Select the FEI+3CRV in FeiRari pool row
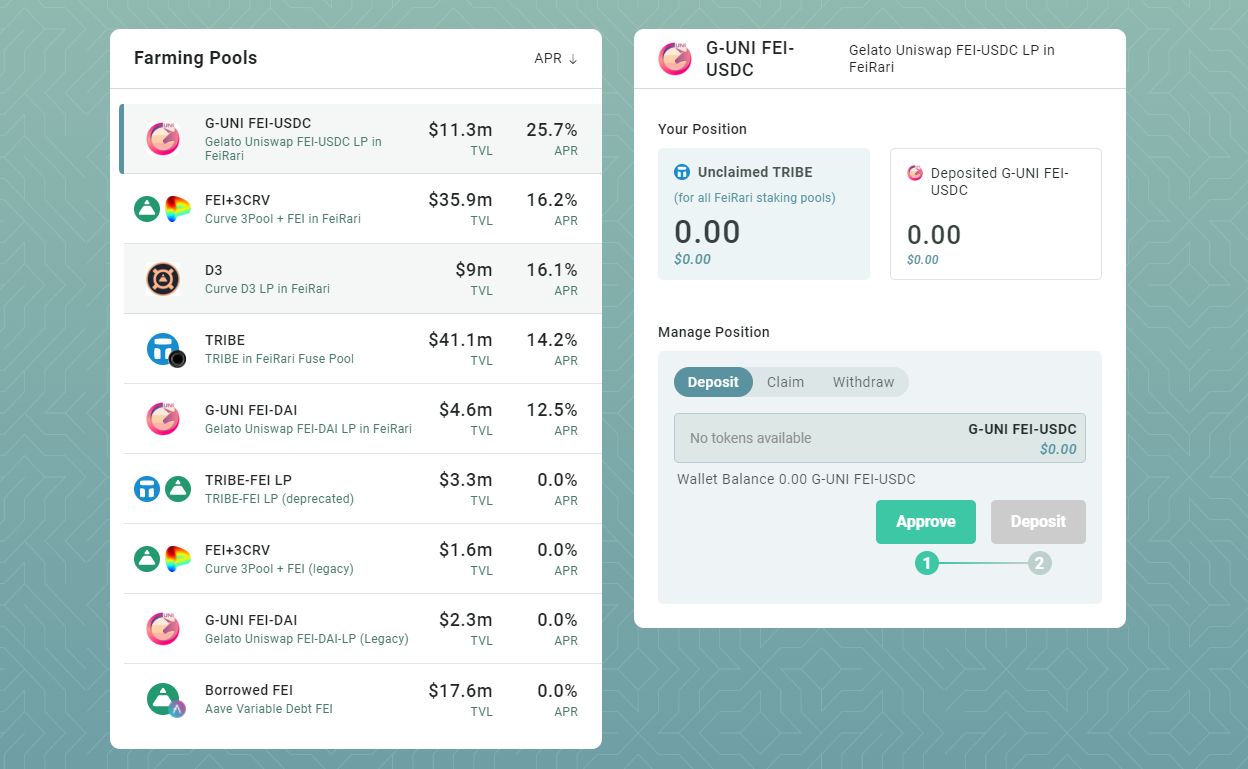Screen dimensions: 1248x769 click(x=361, y=209)
